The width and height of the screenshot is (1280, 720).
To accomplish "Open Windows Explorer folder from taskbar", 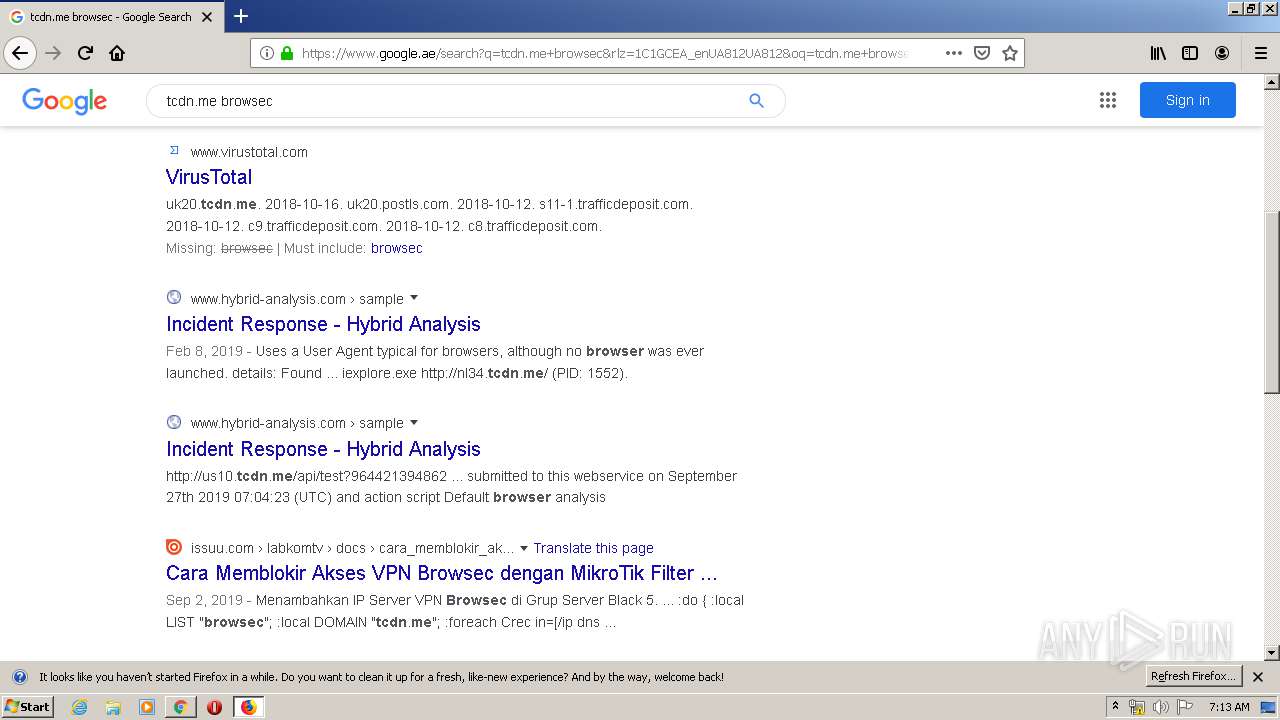I will click(x=113, y=707).
